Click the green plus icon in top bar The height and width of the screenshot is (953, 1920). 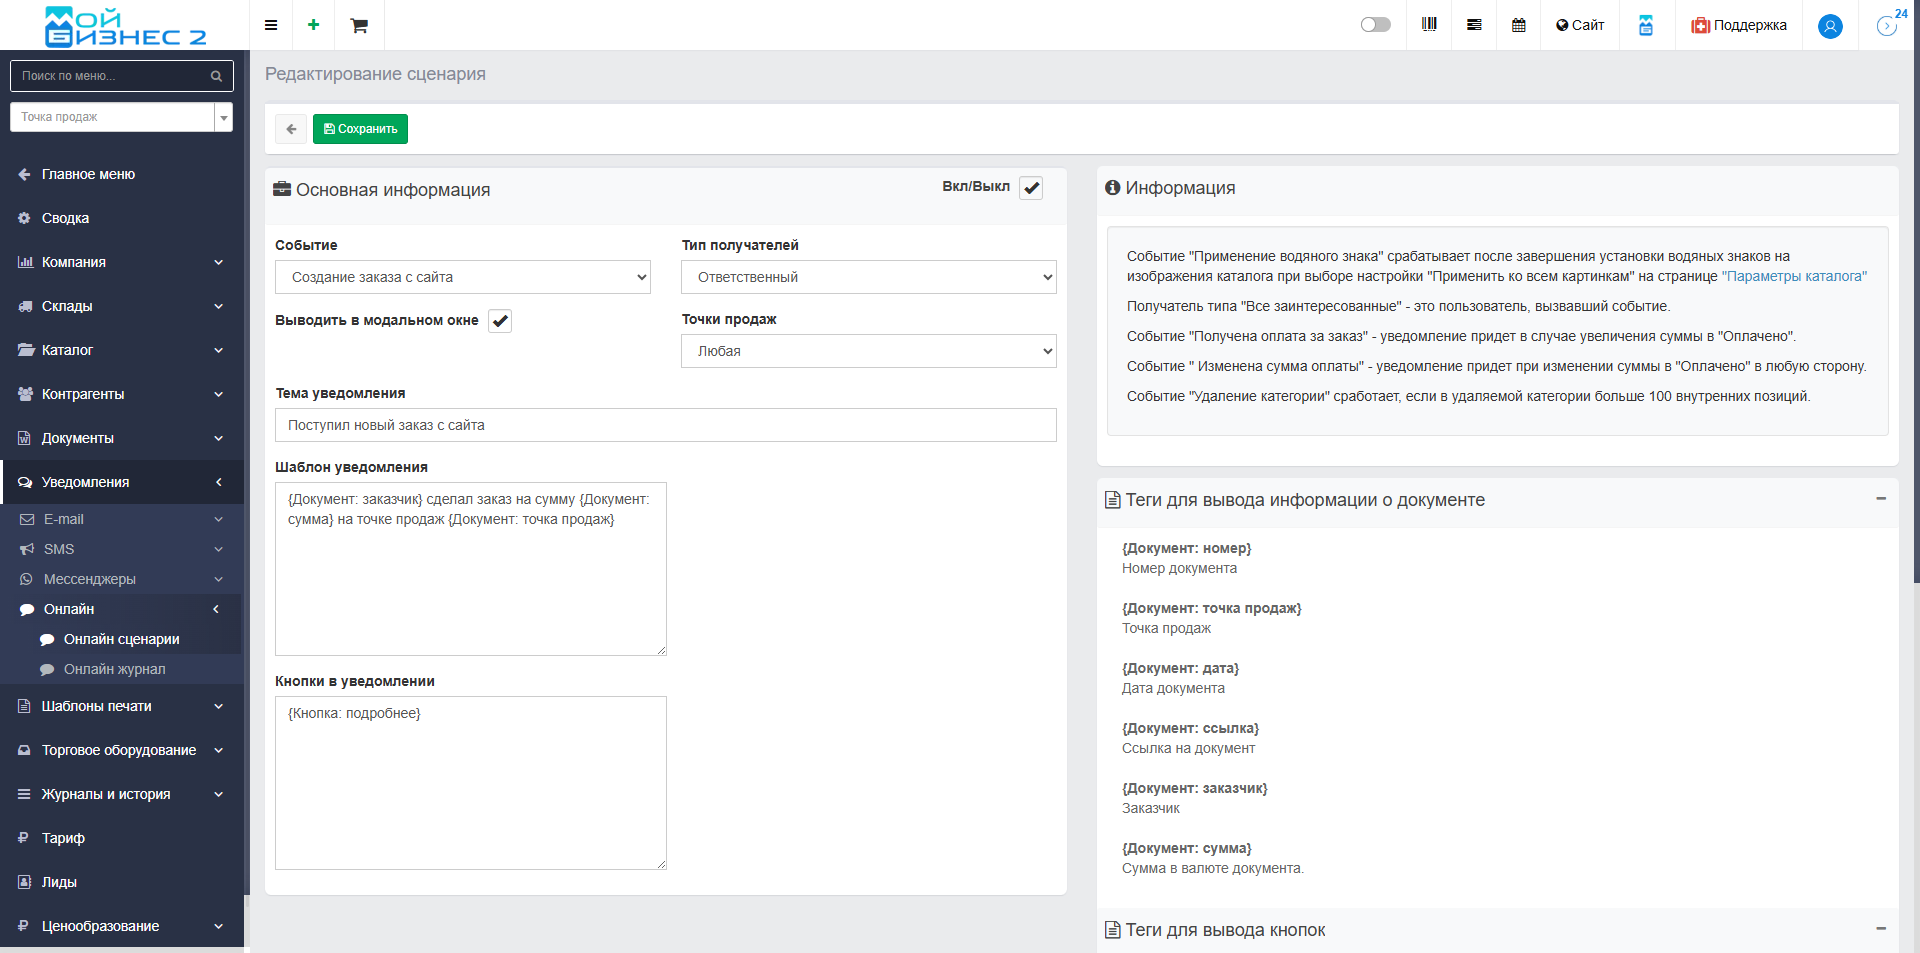[313, 25]
